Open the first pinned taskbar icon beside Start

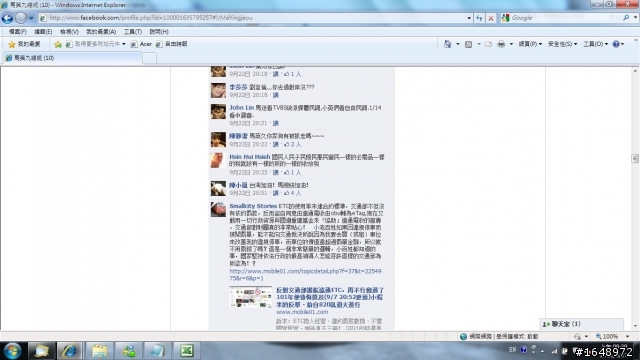coord(41,351)
